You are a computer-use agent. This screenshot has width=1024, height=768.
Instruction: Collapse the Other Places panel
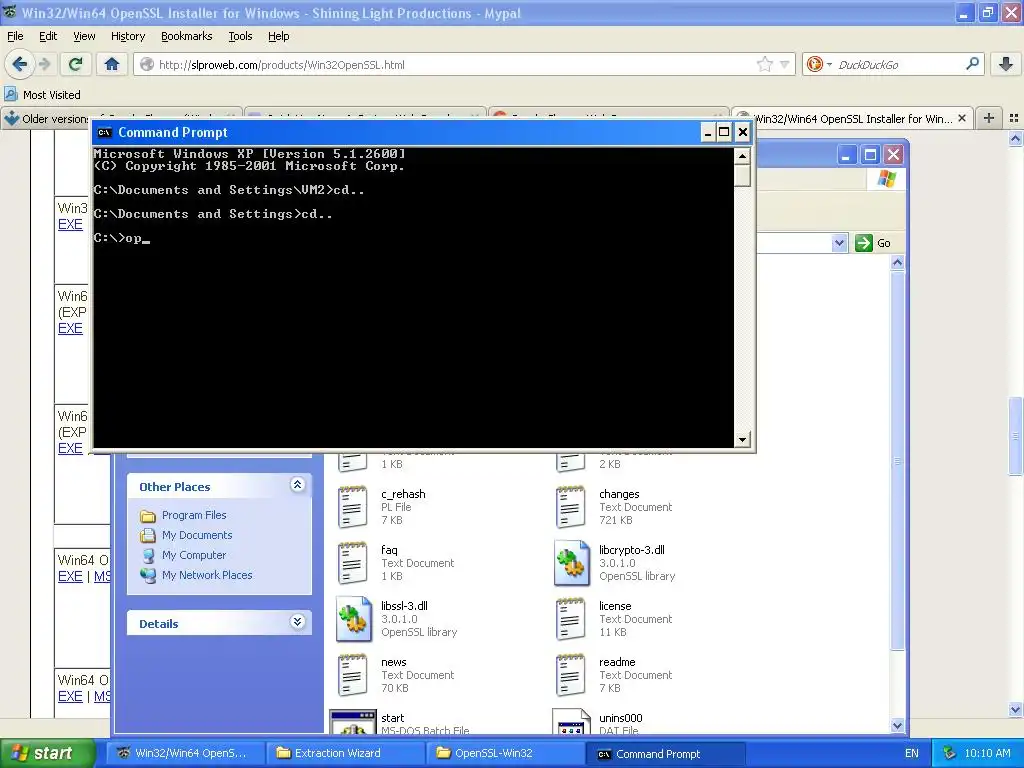click(297, 485)
